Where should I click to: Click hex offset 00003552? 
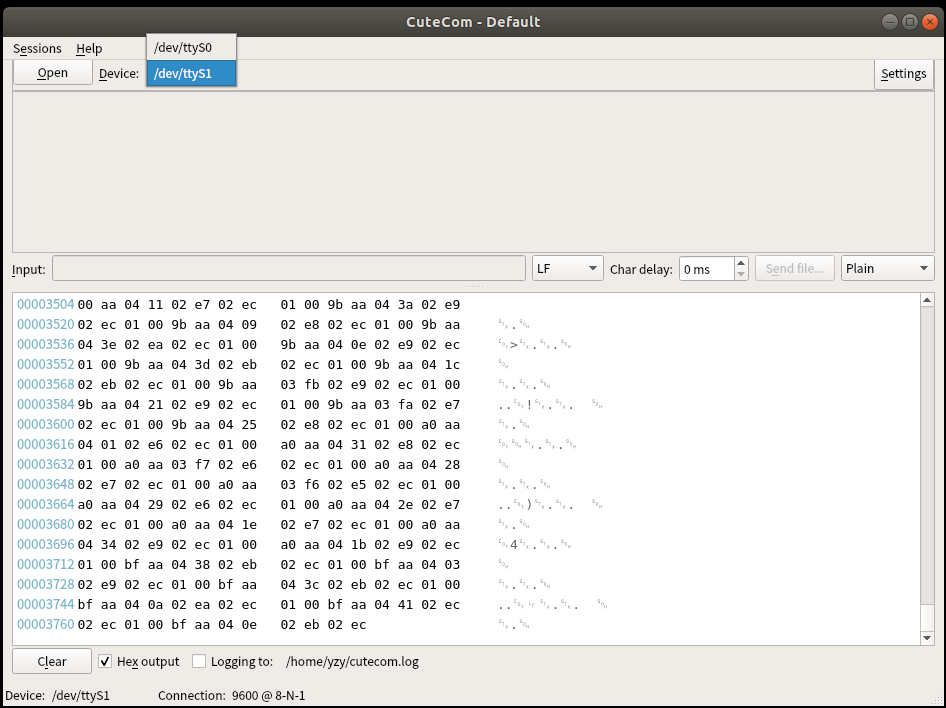[x=45, y=364]
